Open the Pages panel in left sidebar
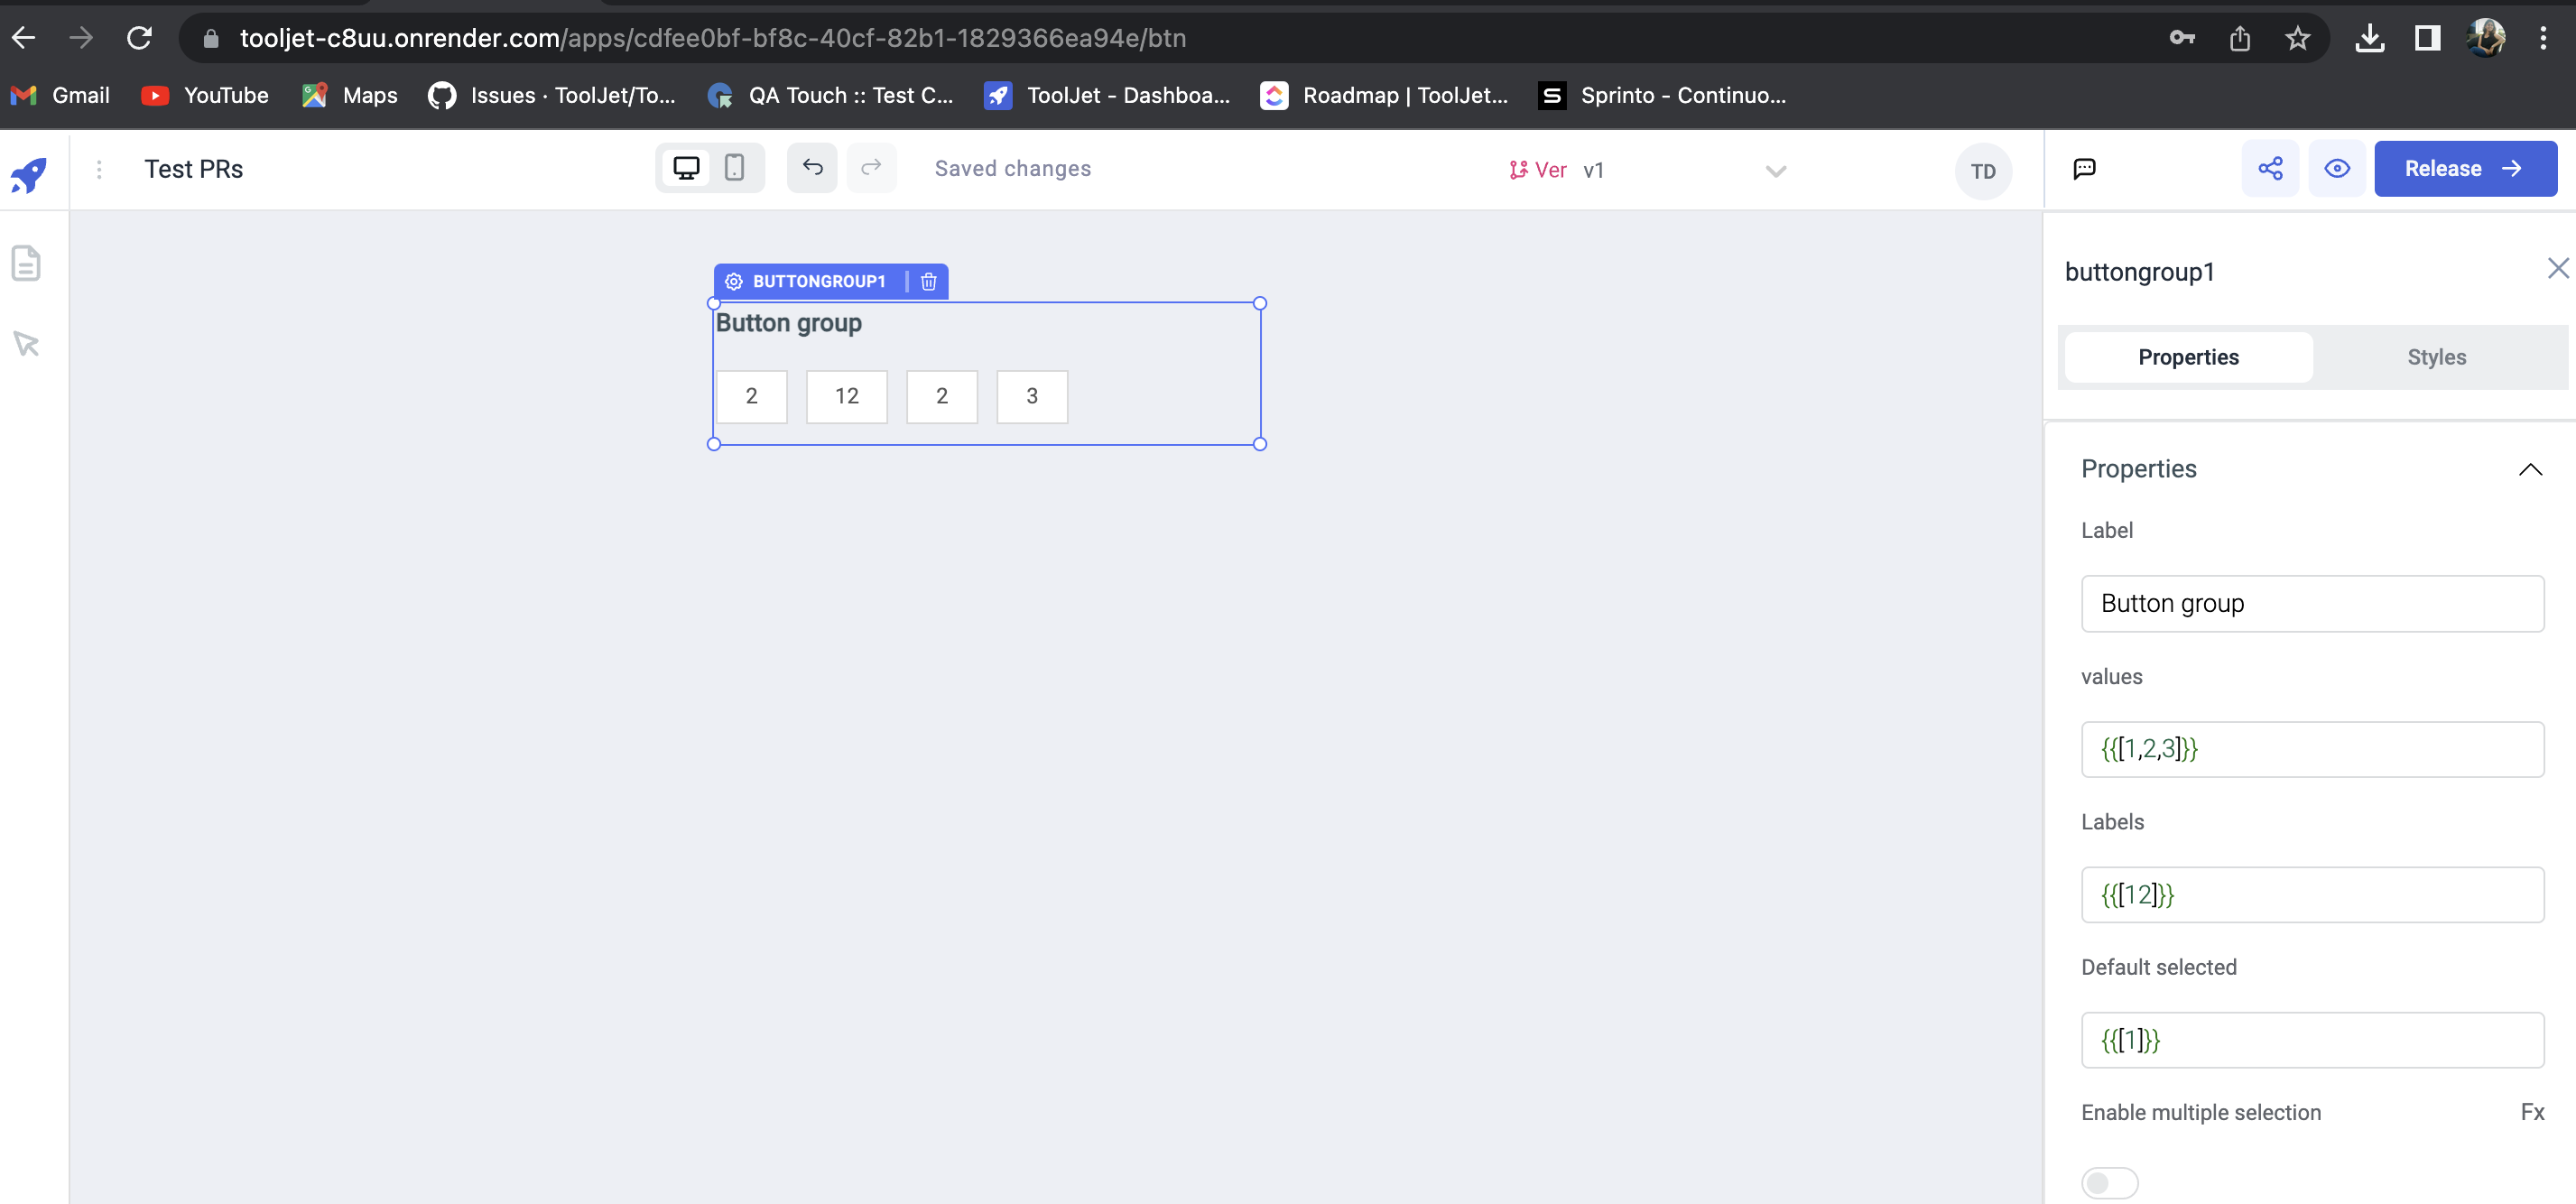2576x1204 pixels. tap(25, 262)
